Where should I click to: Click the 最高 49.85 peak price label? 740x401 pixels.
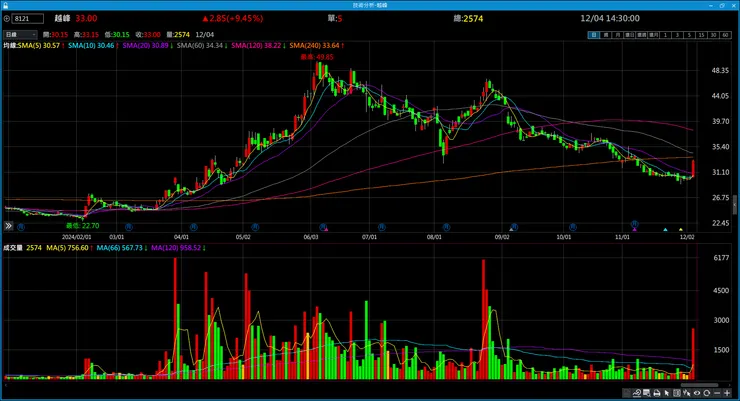(x=317, y=57)
